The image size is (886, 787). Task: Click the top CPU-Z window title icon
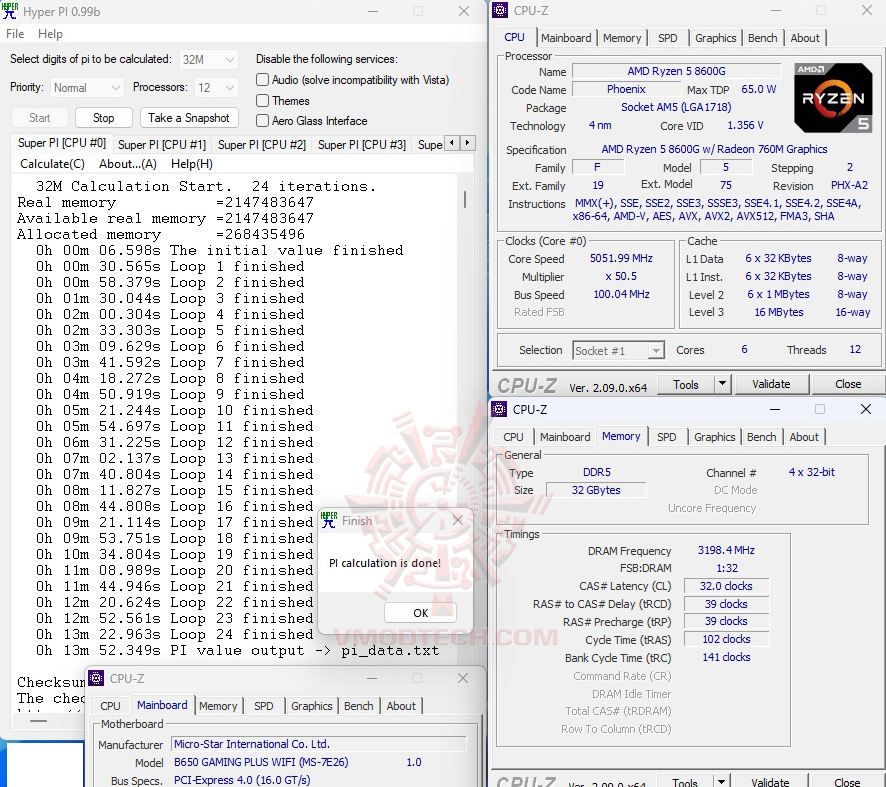[x=500, y=10]
